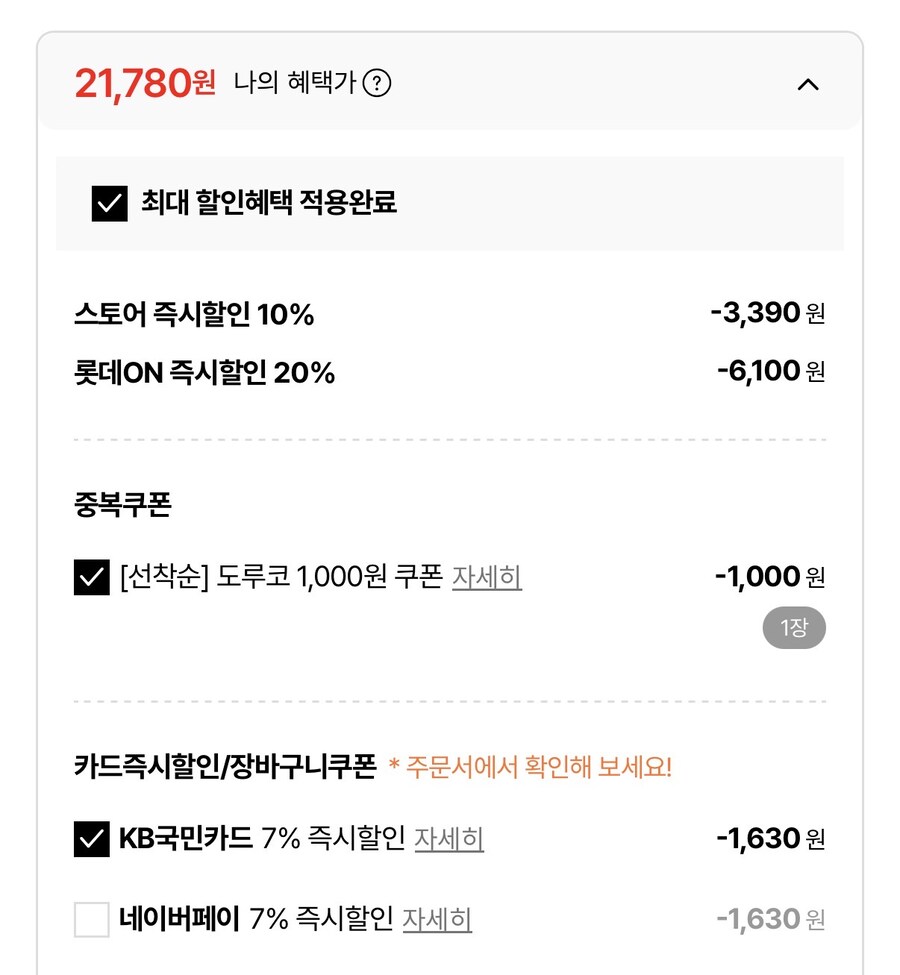Screen dimensions: 900x975
Task: Click the check icon beside KB국민카드 discount
Action: click(92, 839)
